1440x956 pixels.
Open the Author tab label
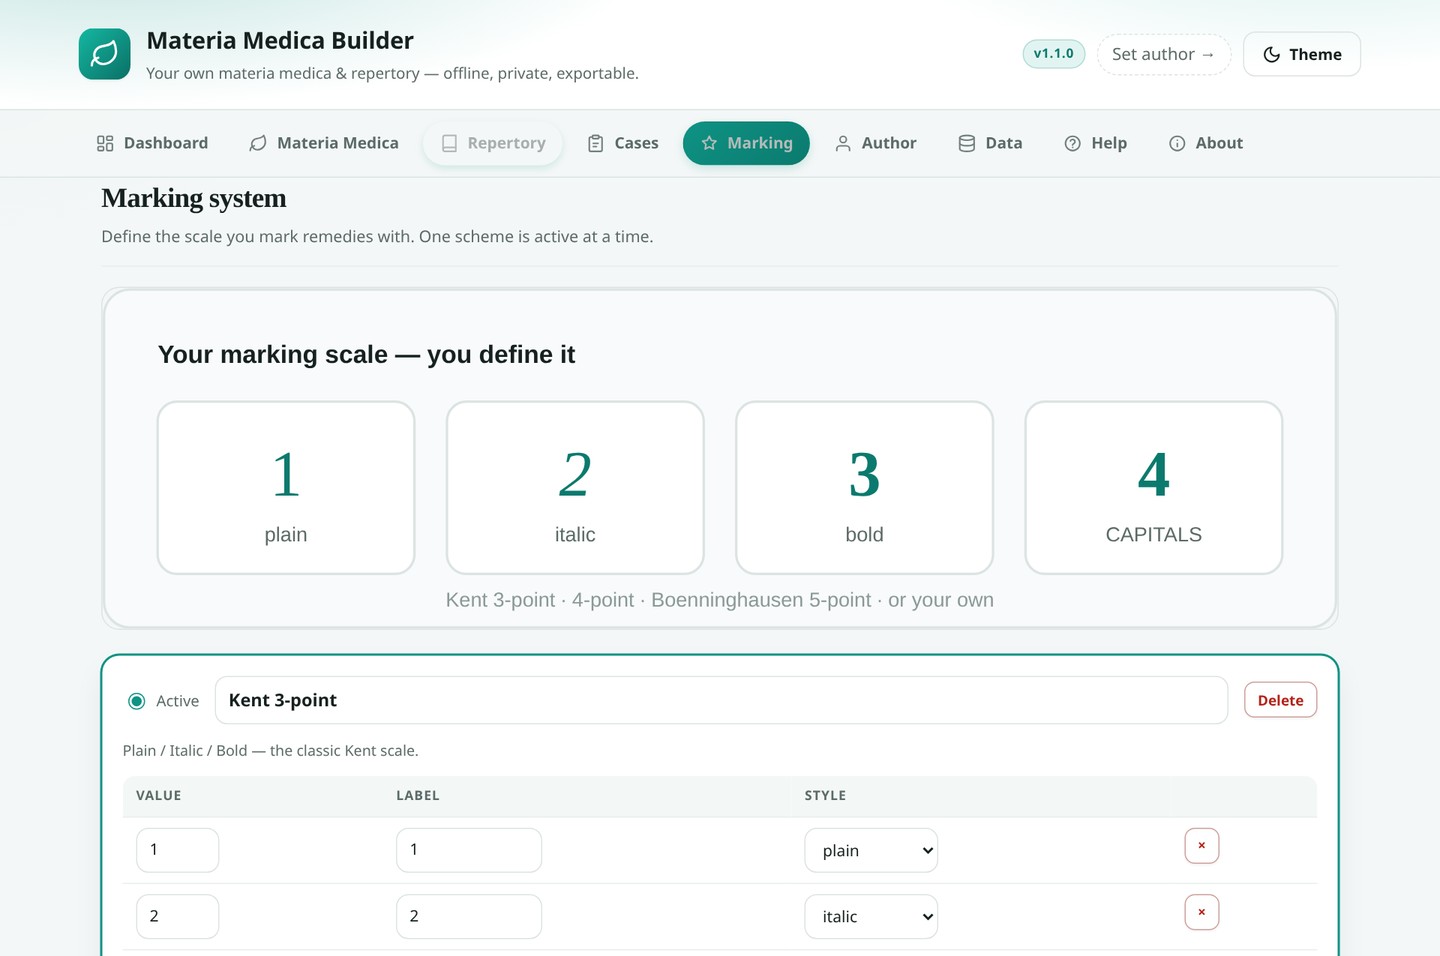(889, 143)
